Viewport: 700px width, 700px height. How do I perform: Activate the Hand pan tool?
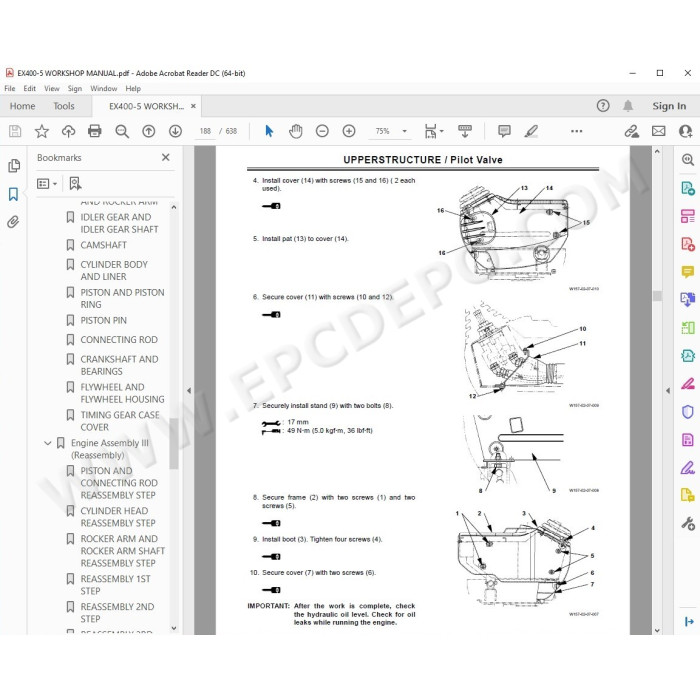click(x=296, y=131)
